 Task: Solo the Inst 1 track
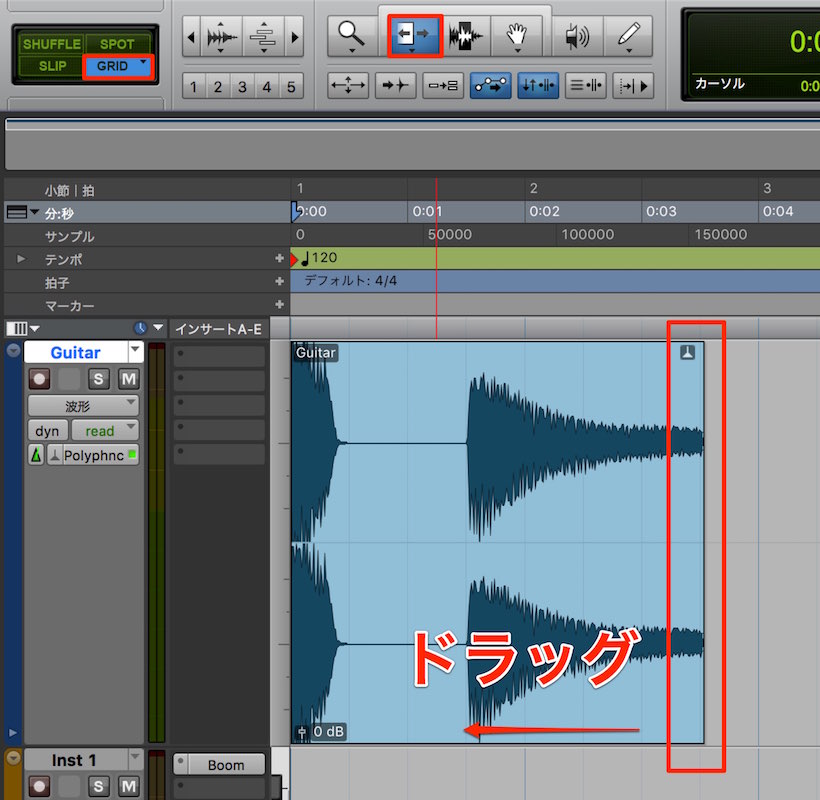[98, 786]
